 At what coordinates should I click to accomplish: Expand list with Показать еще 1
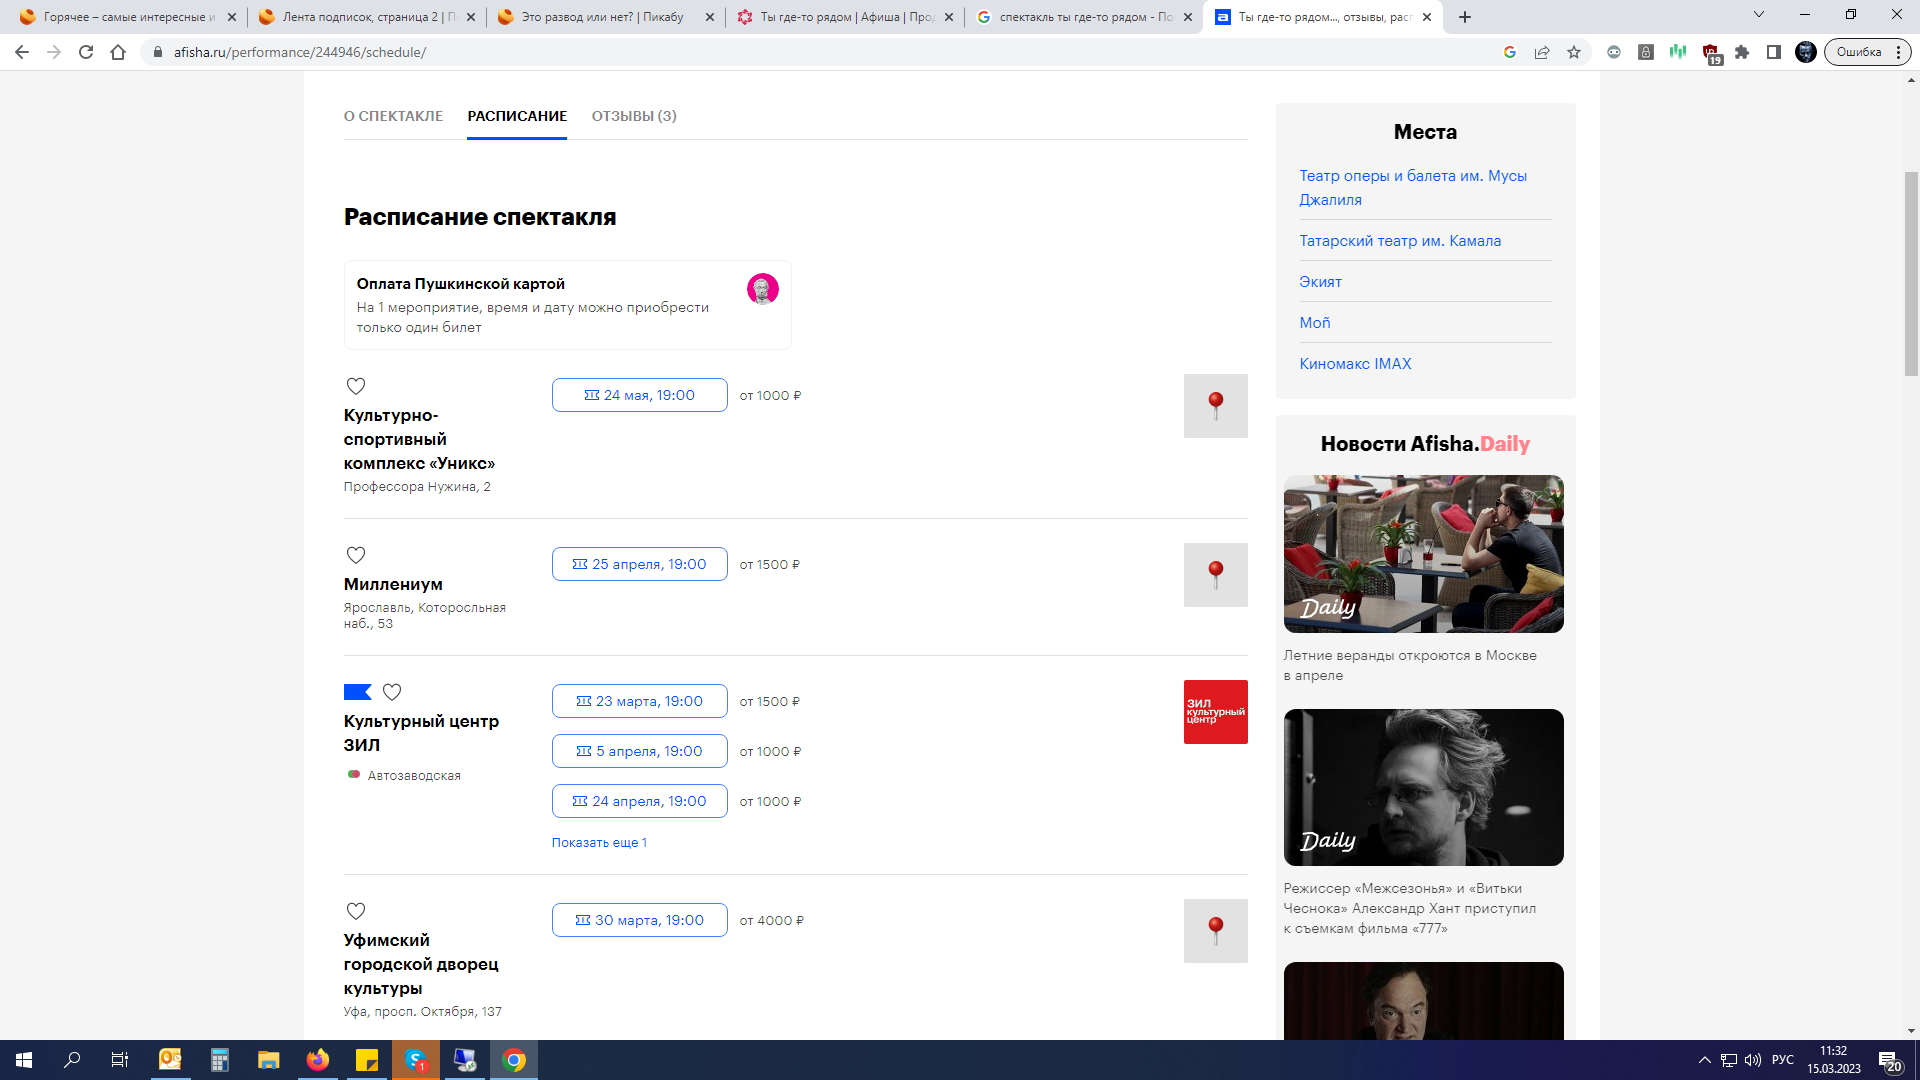pos(599,843)
